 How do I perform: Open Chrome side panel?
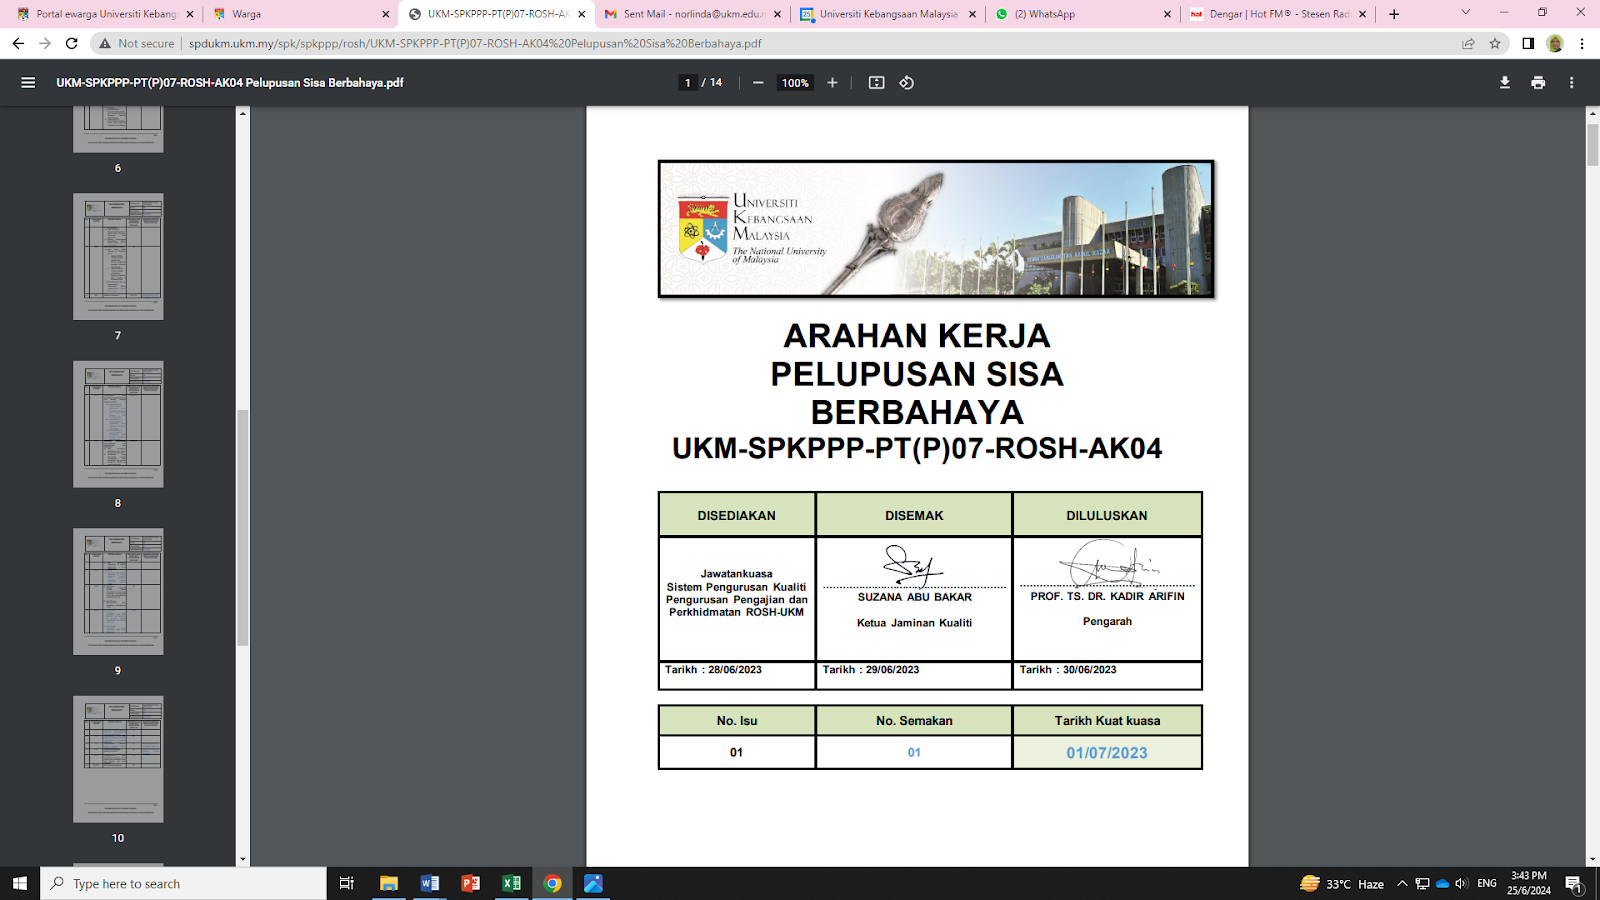click(1528, 43)
